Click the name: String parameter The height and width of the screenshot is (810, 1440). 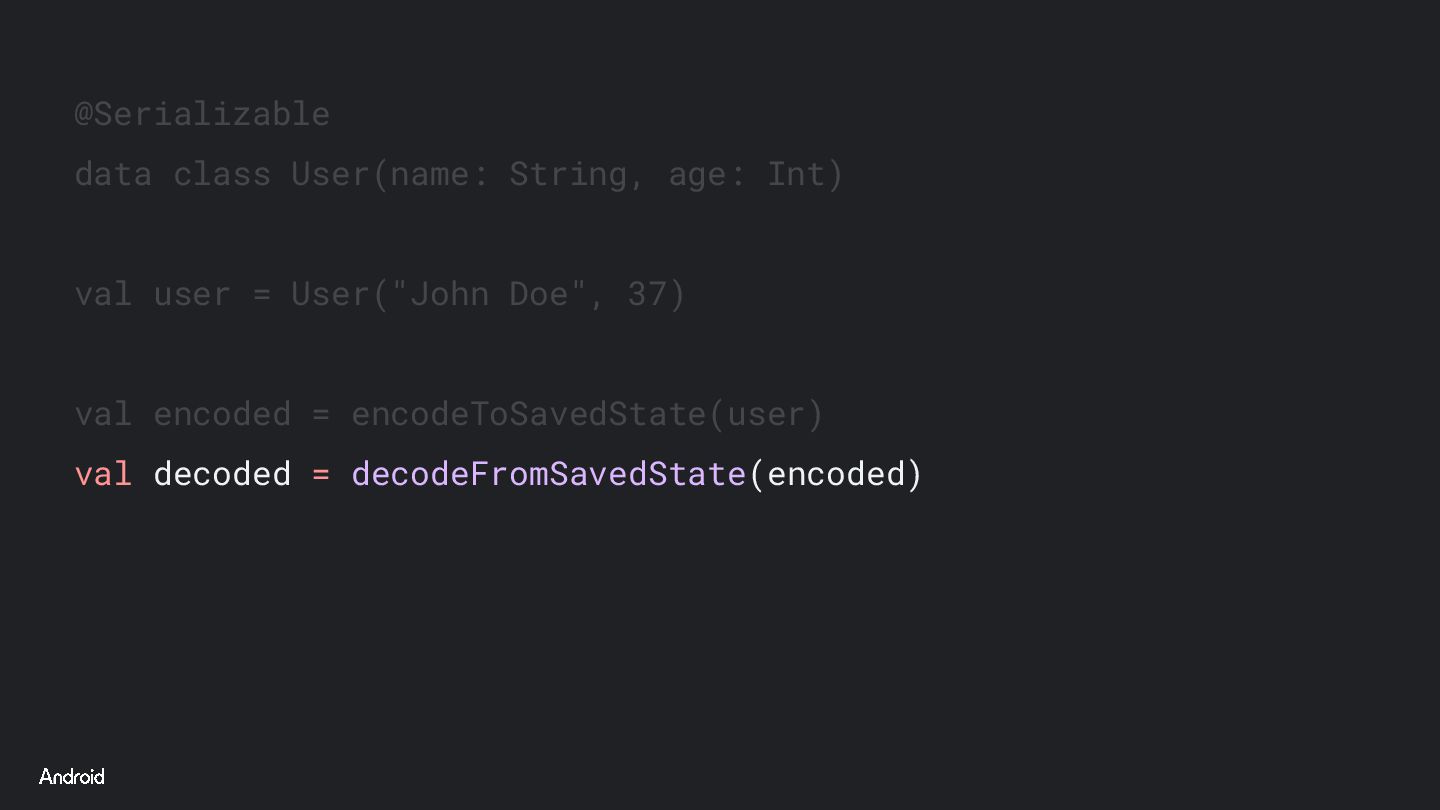coord(509,174)
